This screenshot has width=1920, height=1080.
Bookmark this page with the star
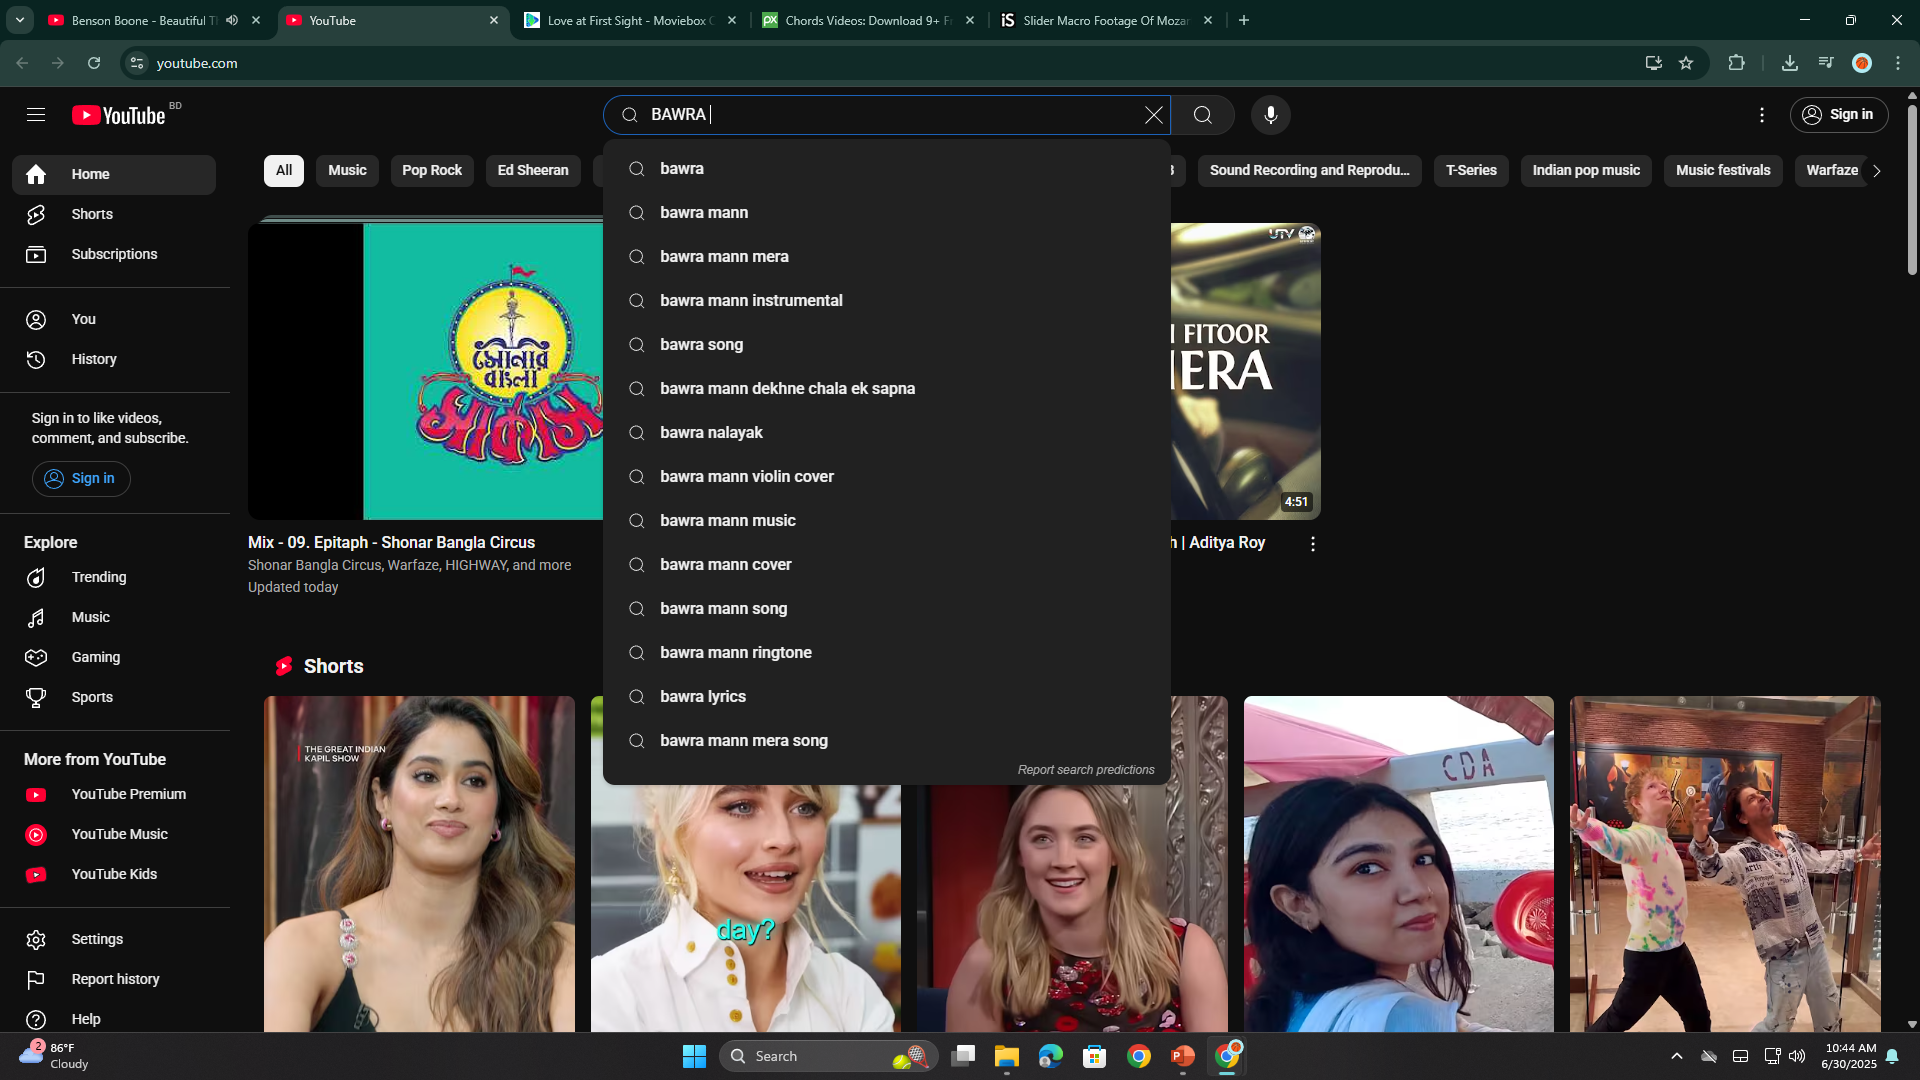1686,63
